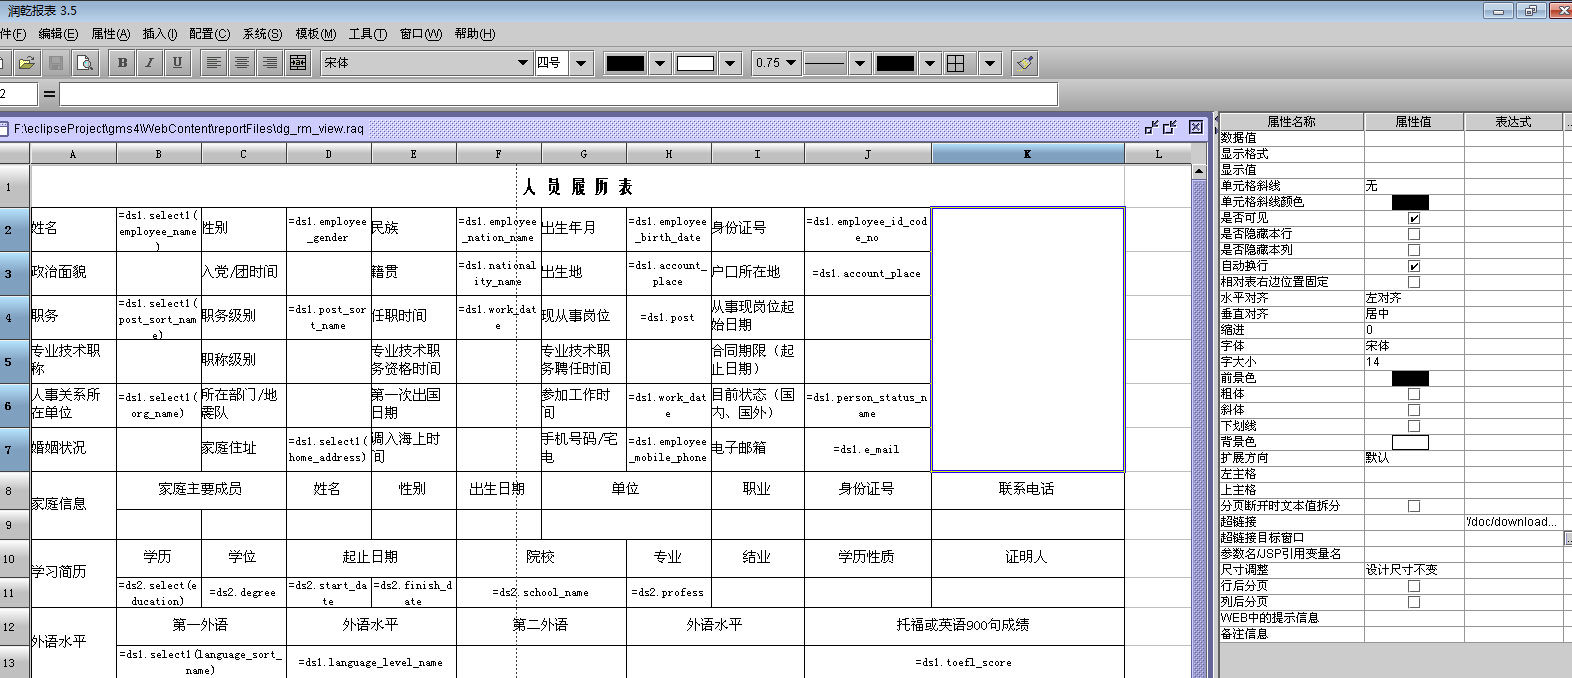Viewport: 1572px width, 678px height.
Task: Open the 属性(A) menu
Action: point(110,34)
